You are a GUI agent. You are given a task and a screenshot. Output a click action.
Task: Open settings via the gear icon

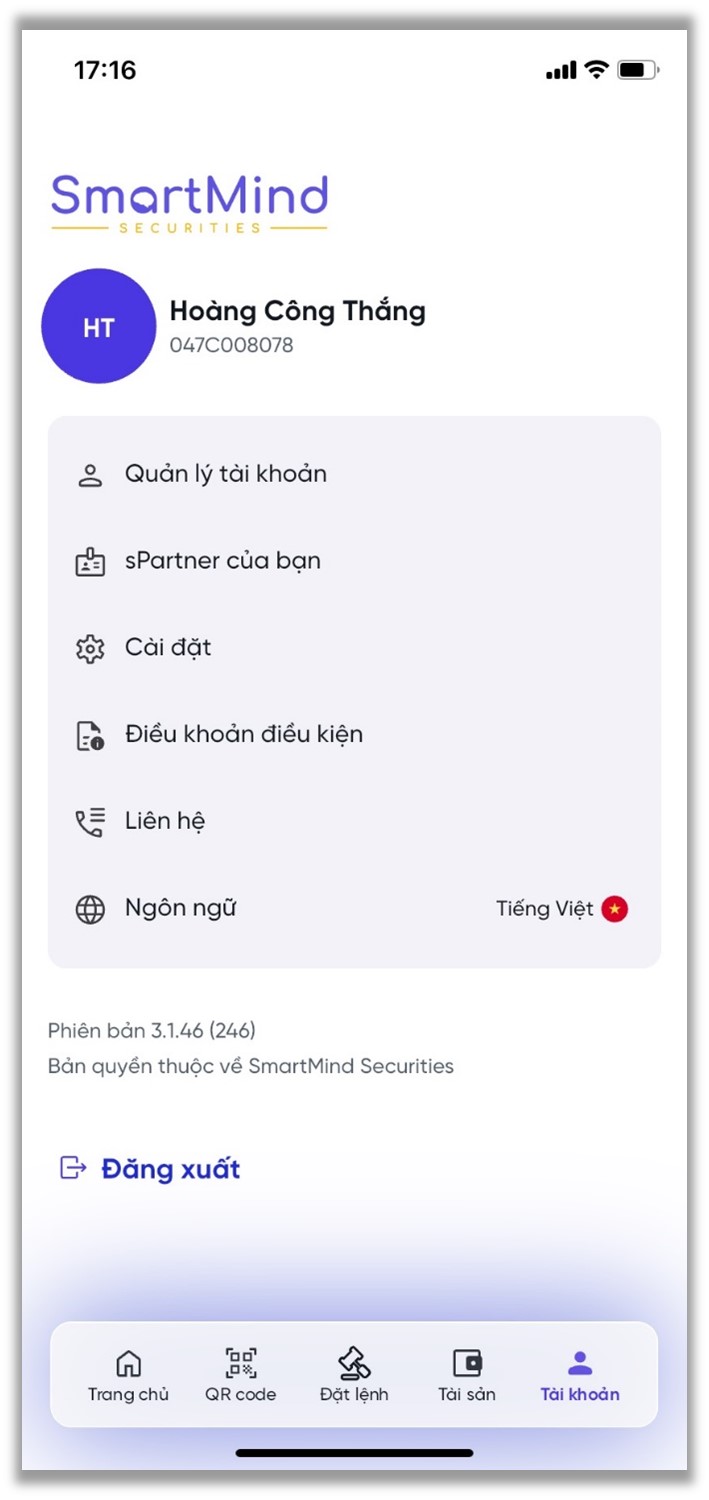90,649
